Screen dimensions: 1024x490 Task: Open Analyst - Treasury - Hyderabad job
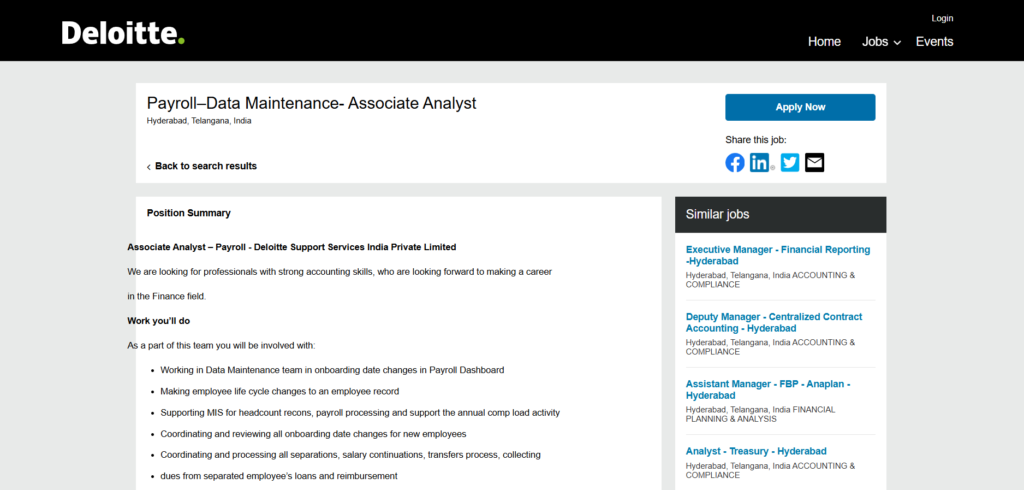(756, 451)
